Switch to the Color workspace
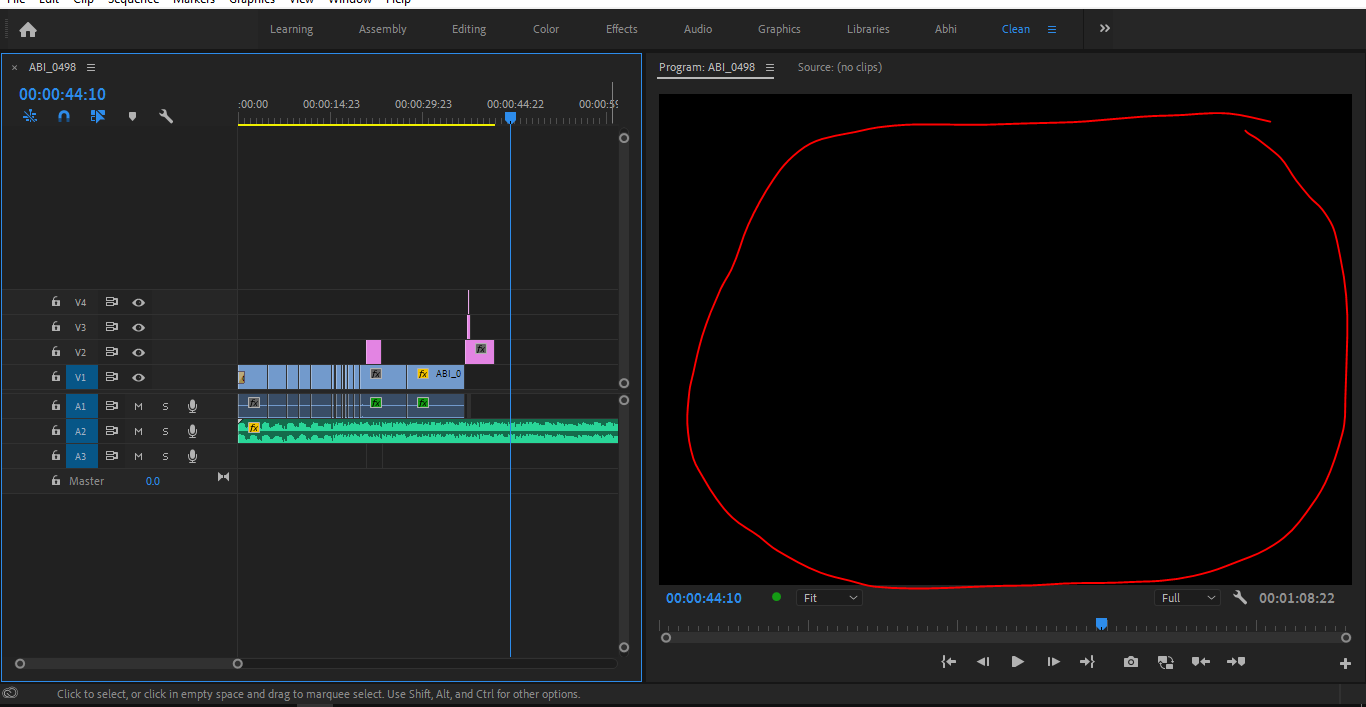Screen dimensions: 1366x707 click(x=545, y=29)
